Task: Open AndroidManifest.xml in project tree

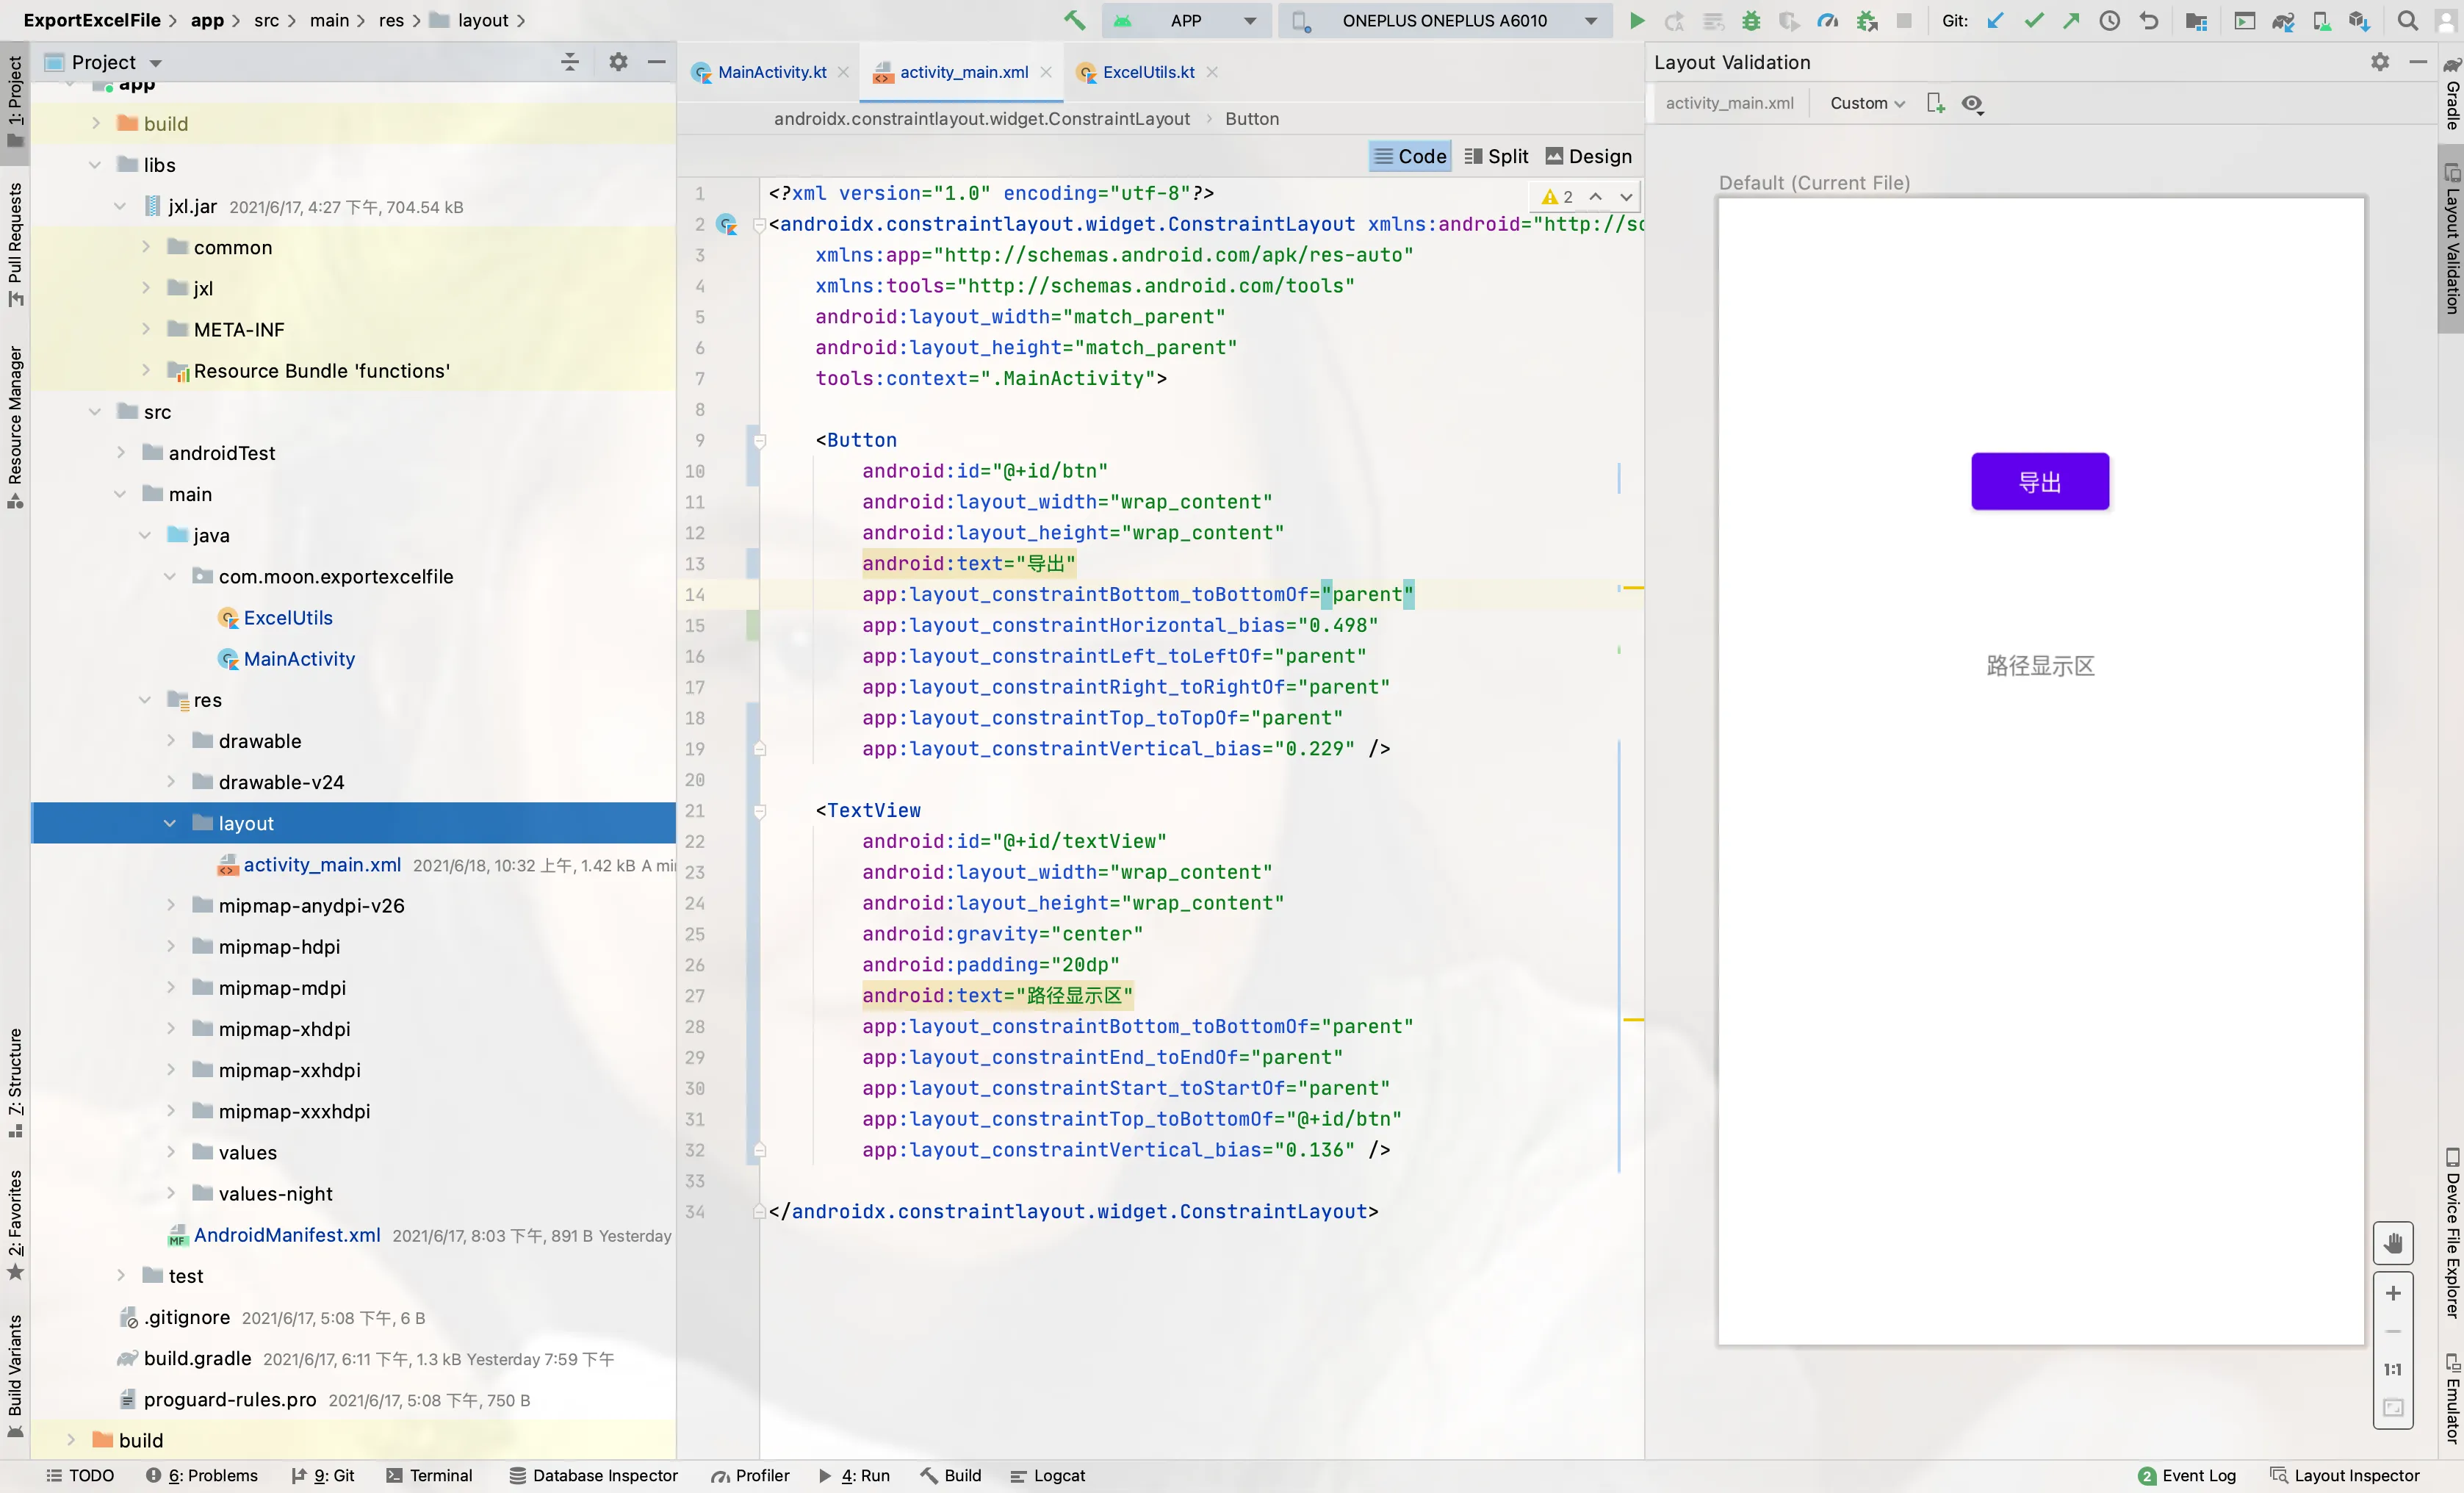Action: pyautogui.click(x=287, y=1235)
